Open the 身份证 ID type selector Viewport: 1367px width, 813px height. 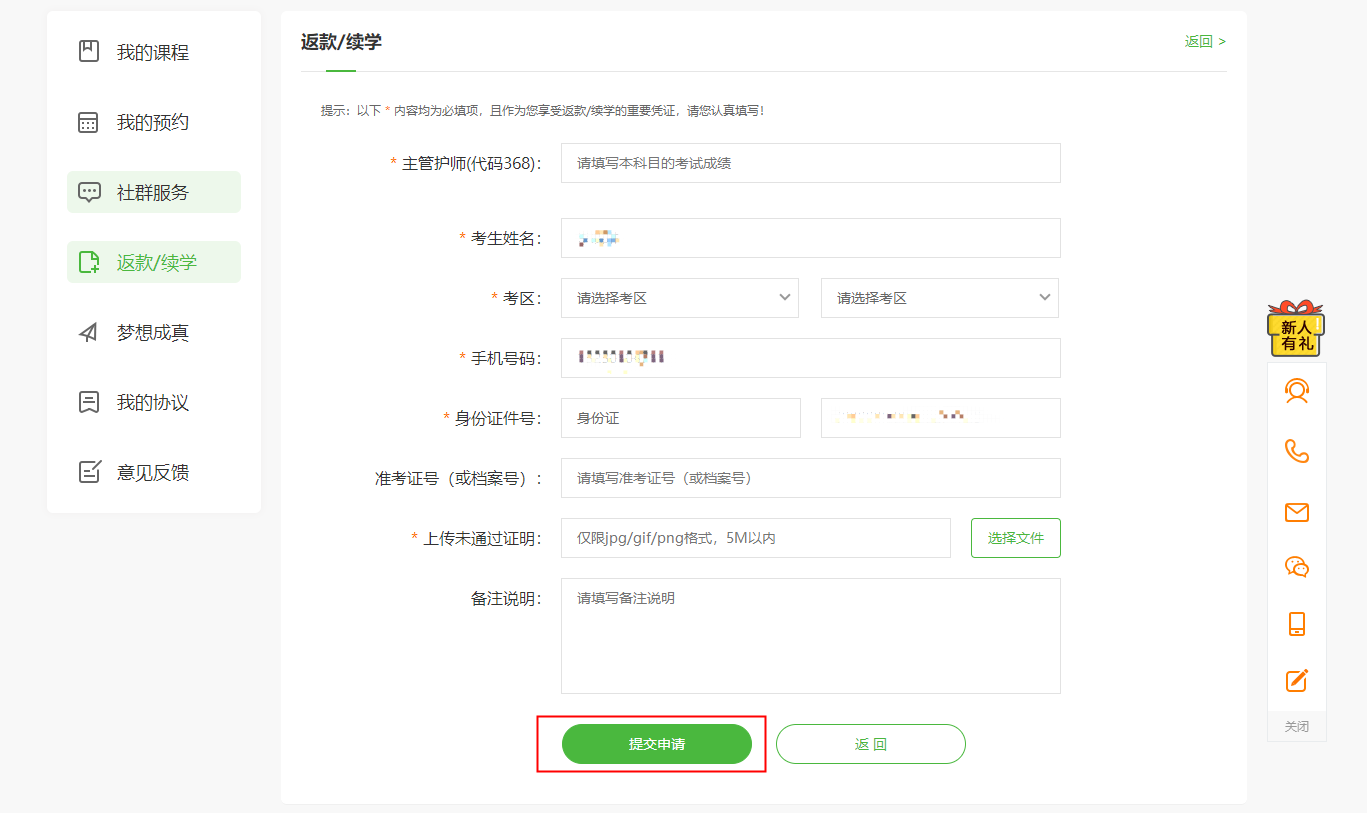tap(680, 418)
